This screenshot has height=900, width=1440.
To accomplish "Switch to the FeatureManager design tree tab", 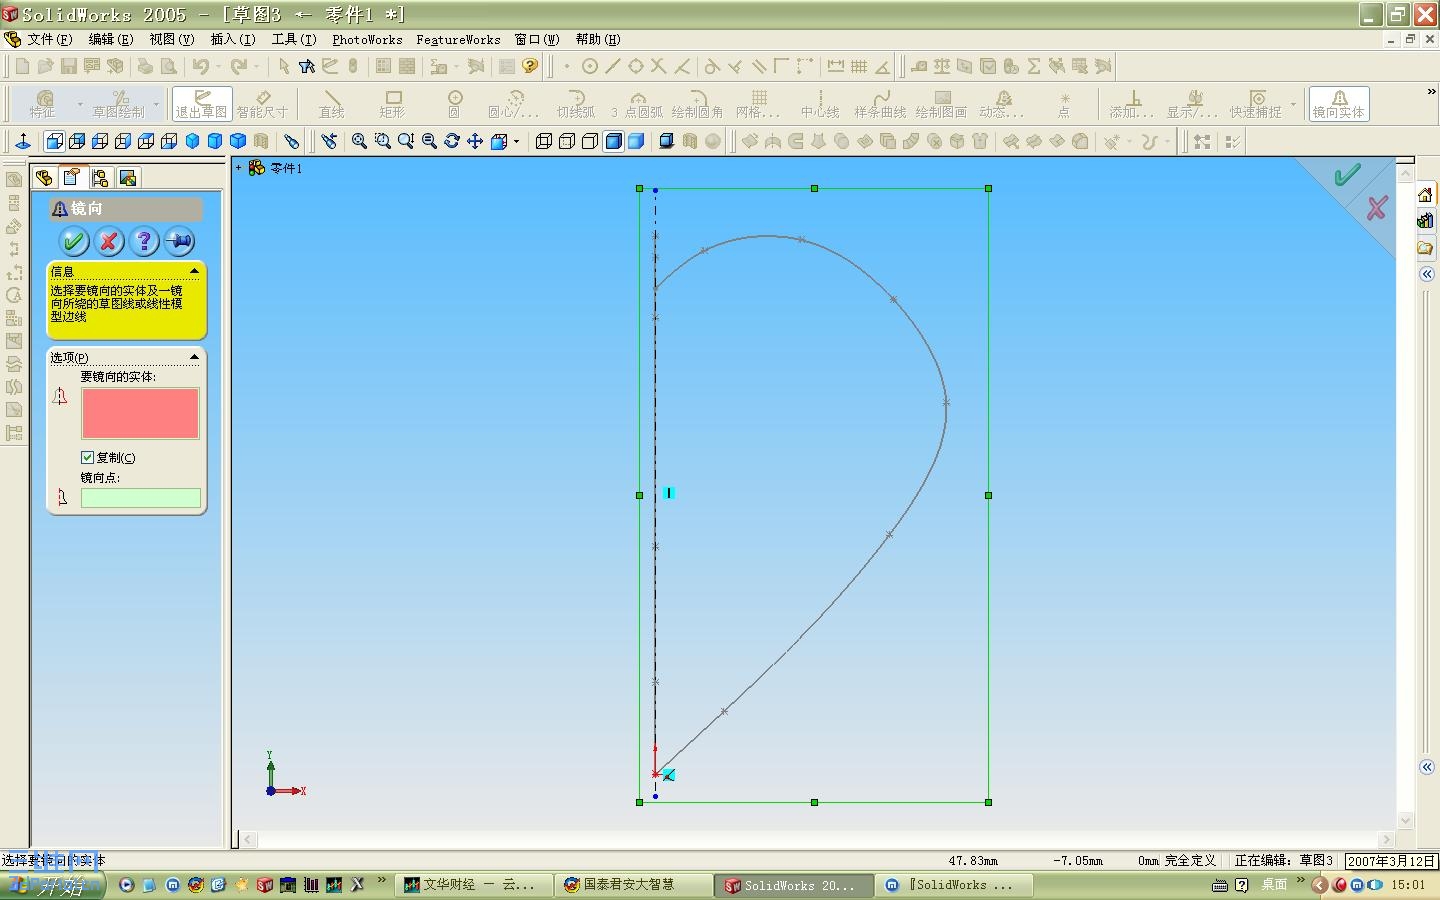I will 44,178.
